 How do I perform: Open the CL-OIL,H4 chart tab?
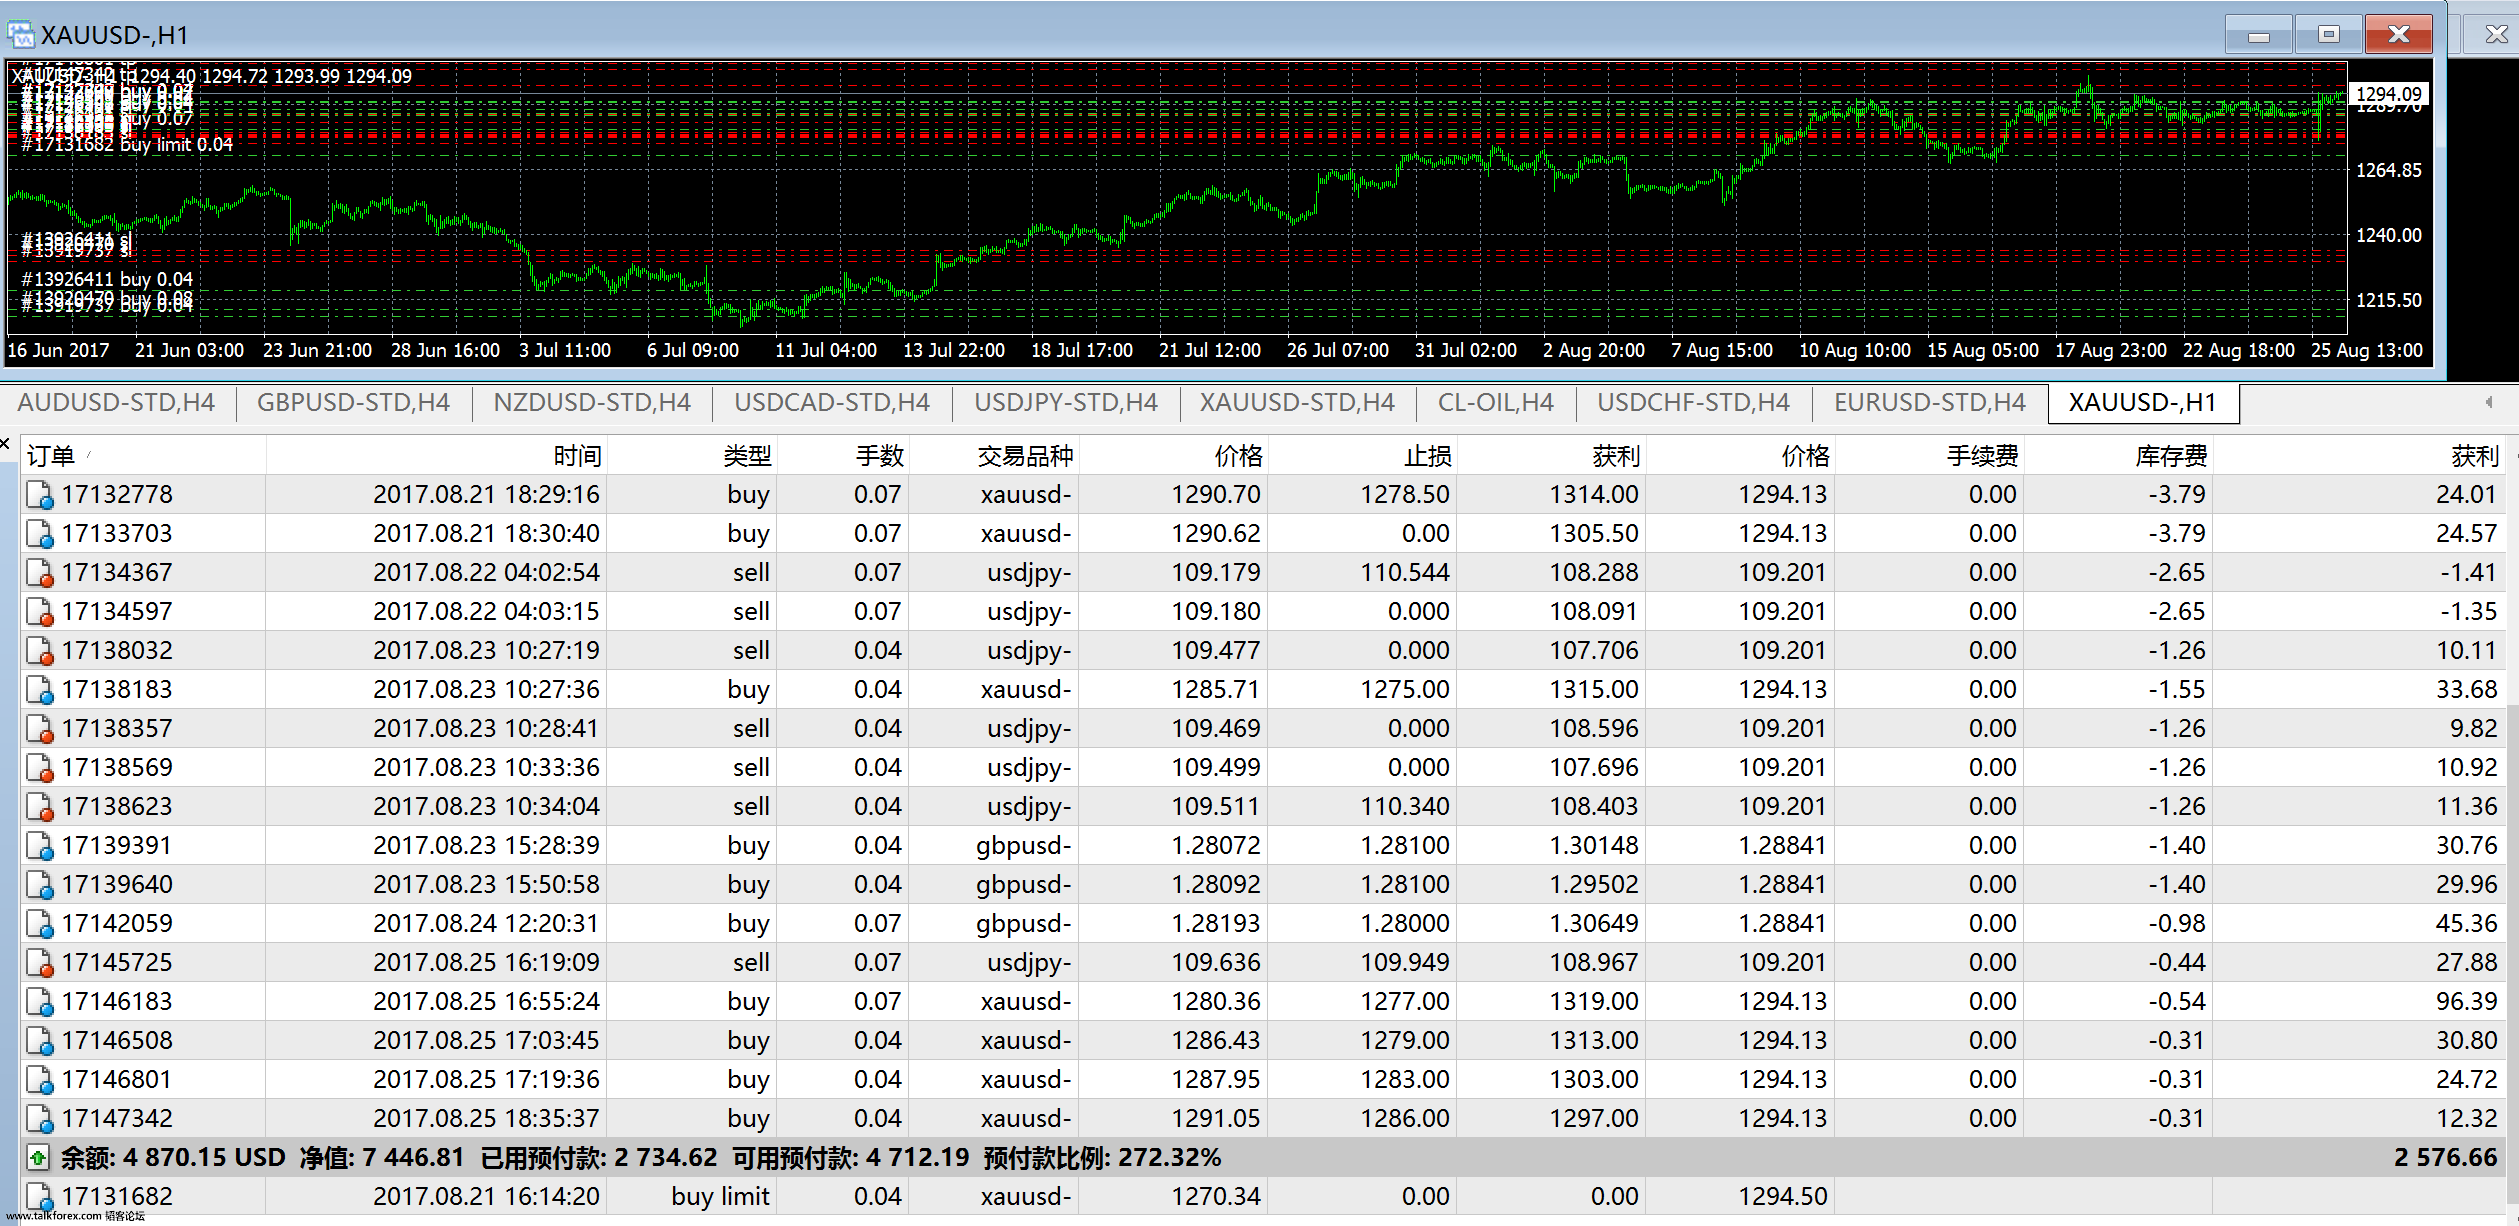pyautogui.click(x=1496, y=403)
